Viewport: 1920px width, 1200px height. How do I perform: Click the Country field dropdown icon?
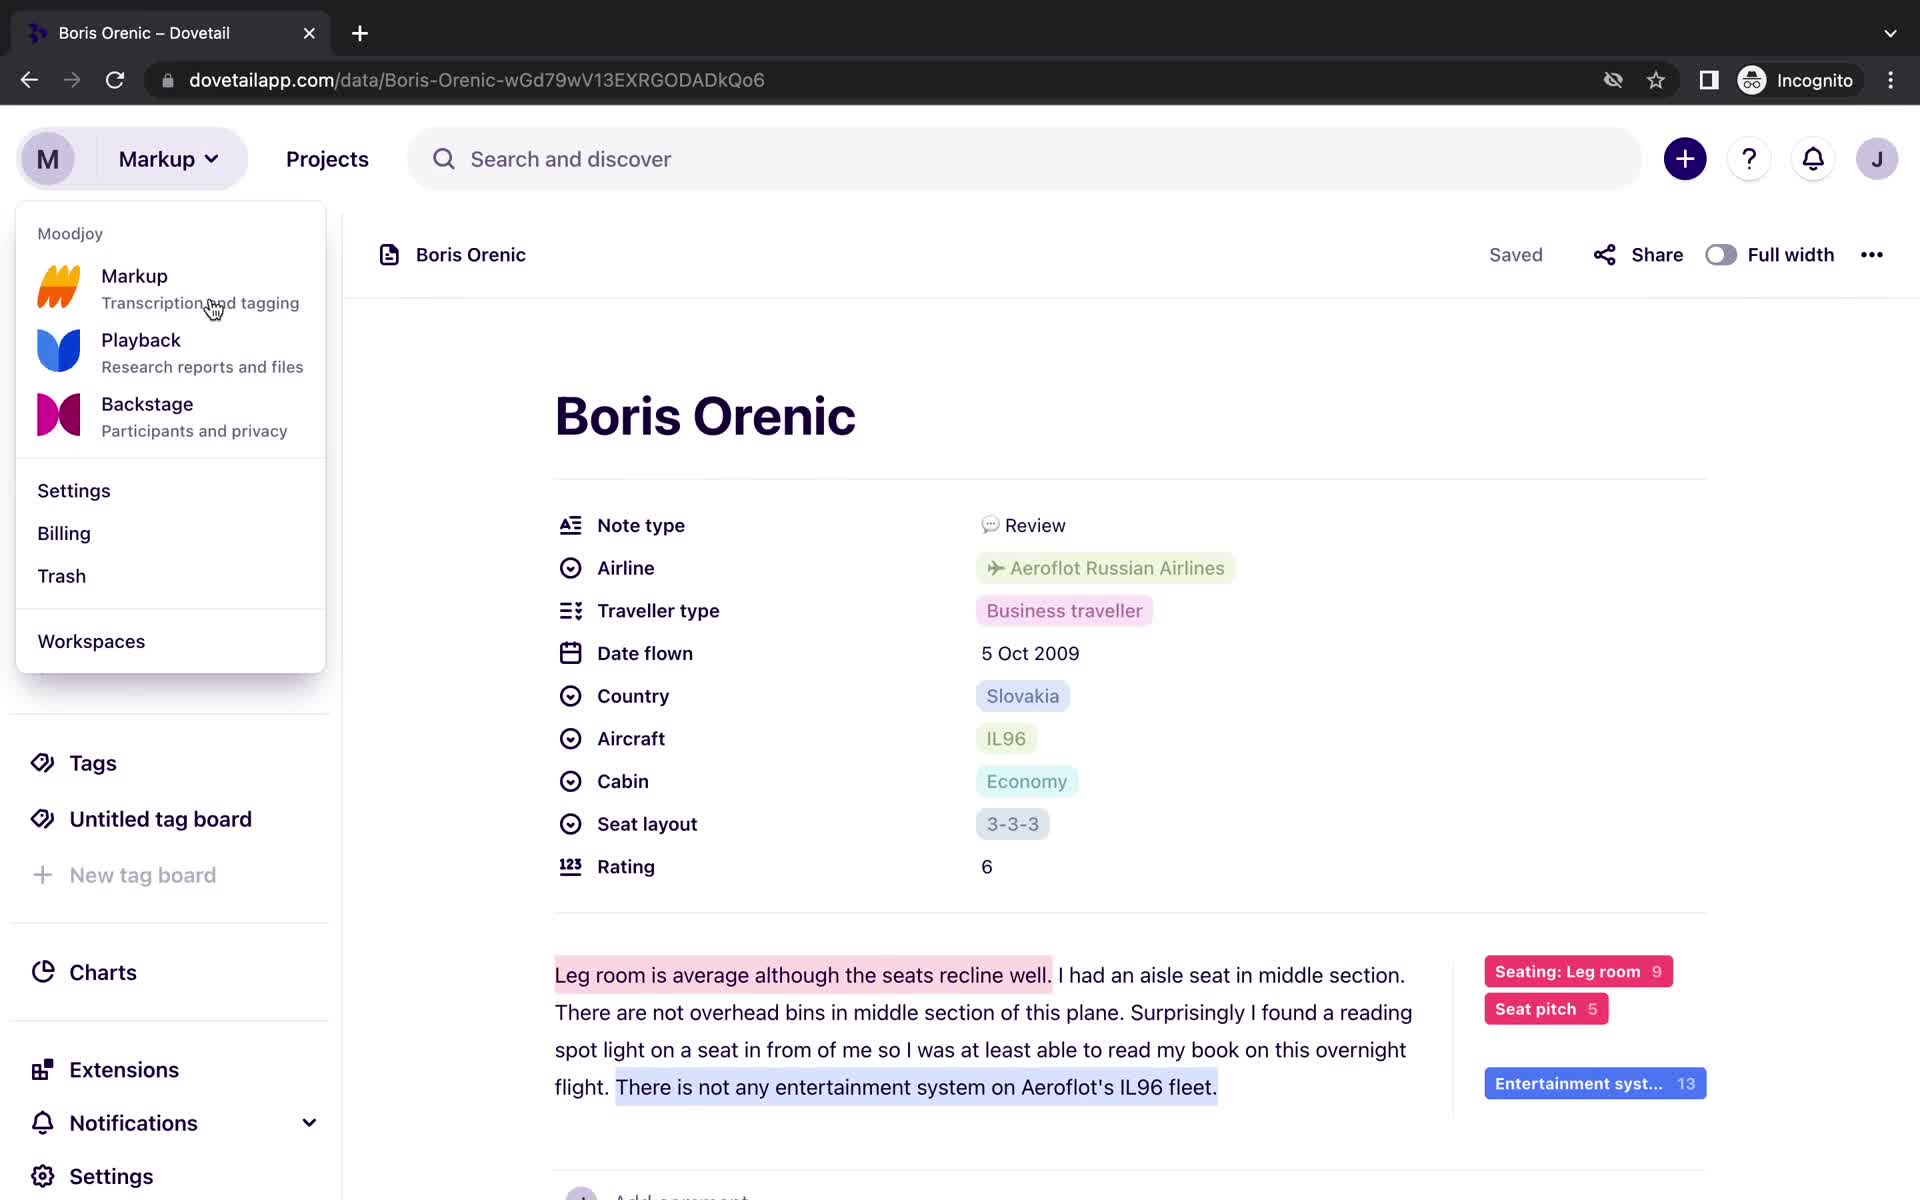(x=570, y=696)
